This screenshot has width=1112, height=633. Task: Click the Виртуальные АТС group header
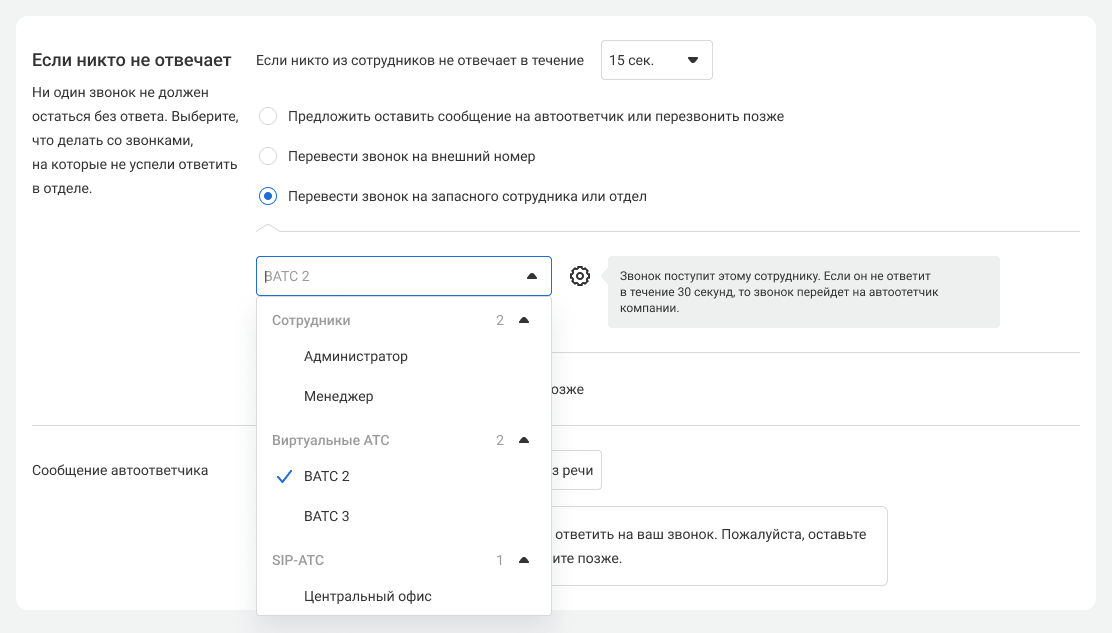(x=330, y=441)
